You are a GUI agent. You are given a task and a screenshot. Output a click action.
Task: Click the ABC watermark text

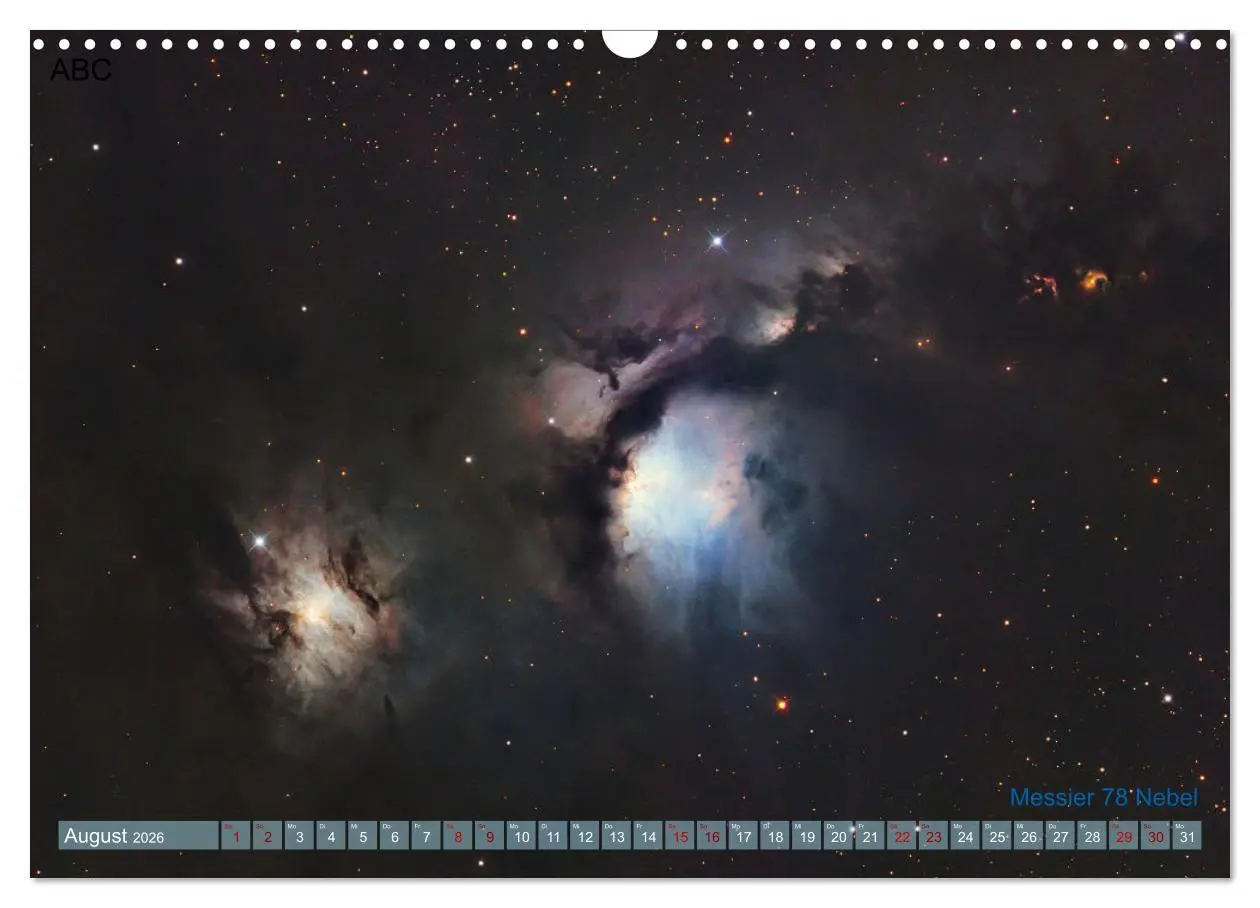click(80, 69)
